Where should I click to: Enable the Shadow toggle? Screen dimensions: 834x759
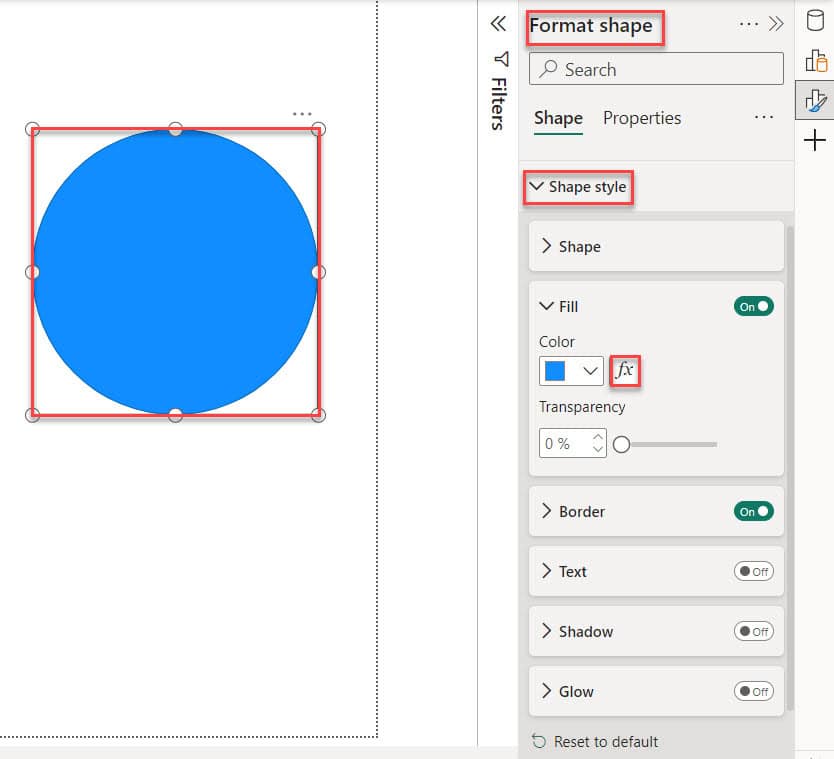click(754, 631)
